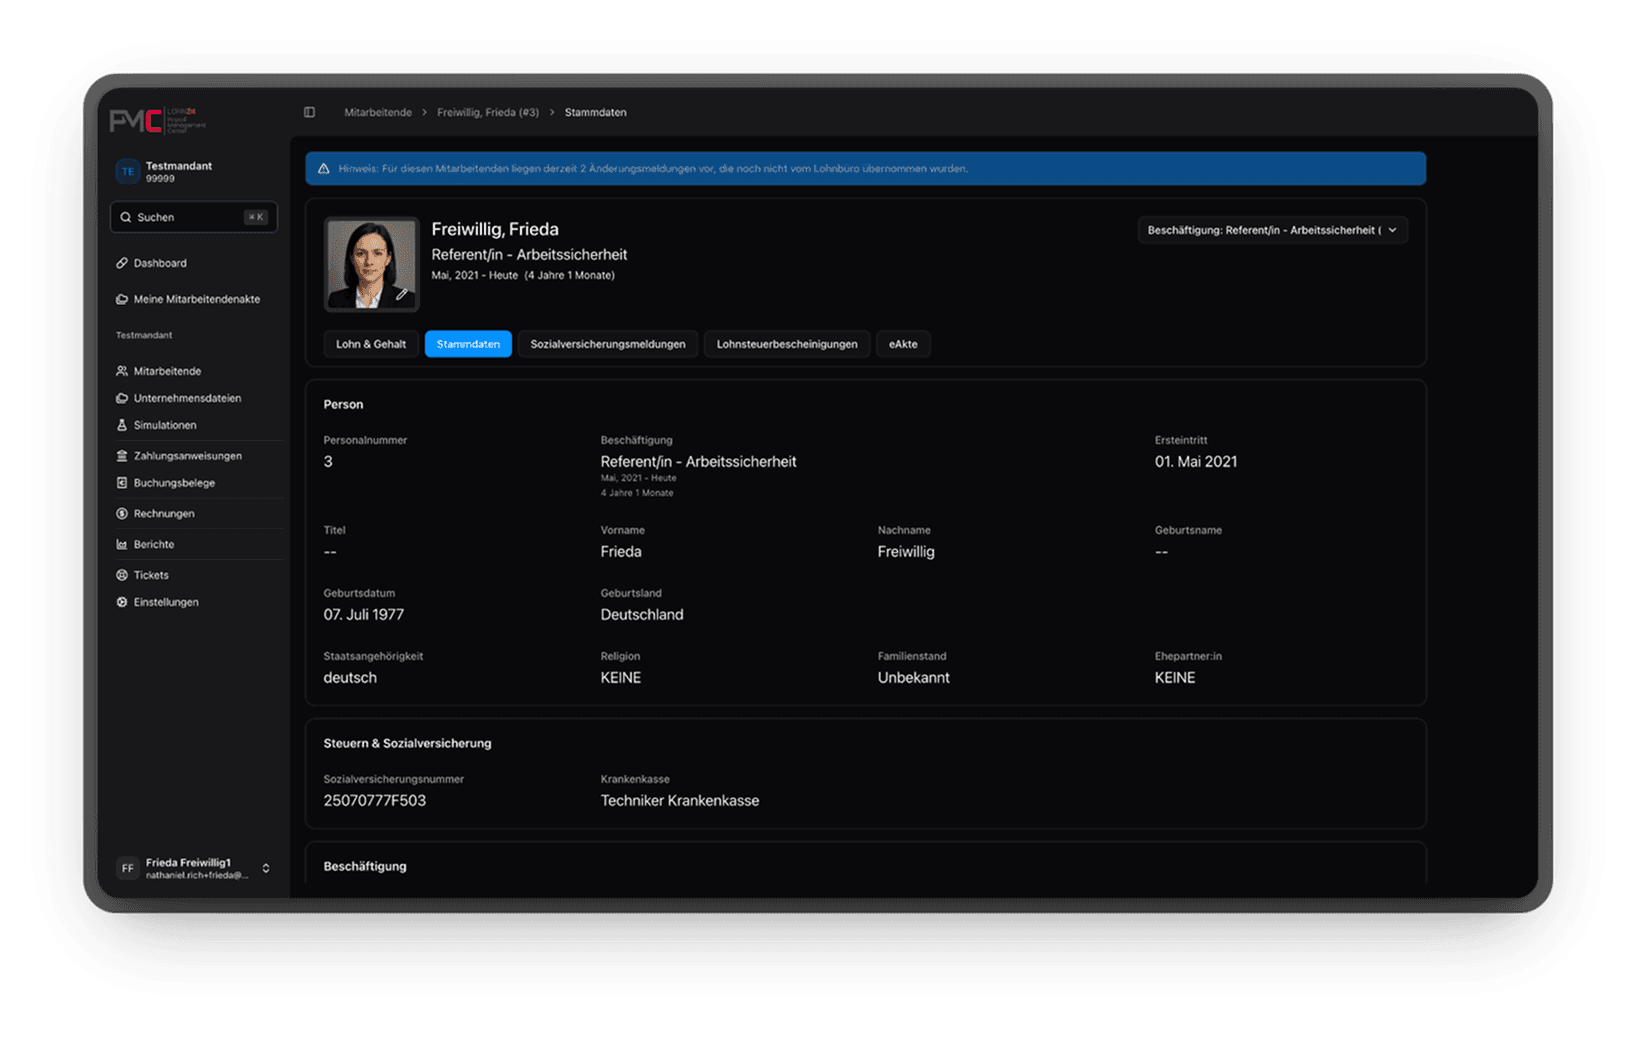Click the Zahlungsanweisungen bank icon
Image resolution: width=1645 pixels, height=1049 pixels.
tap(122, 456)
